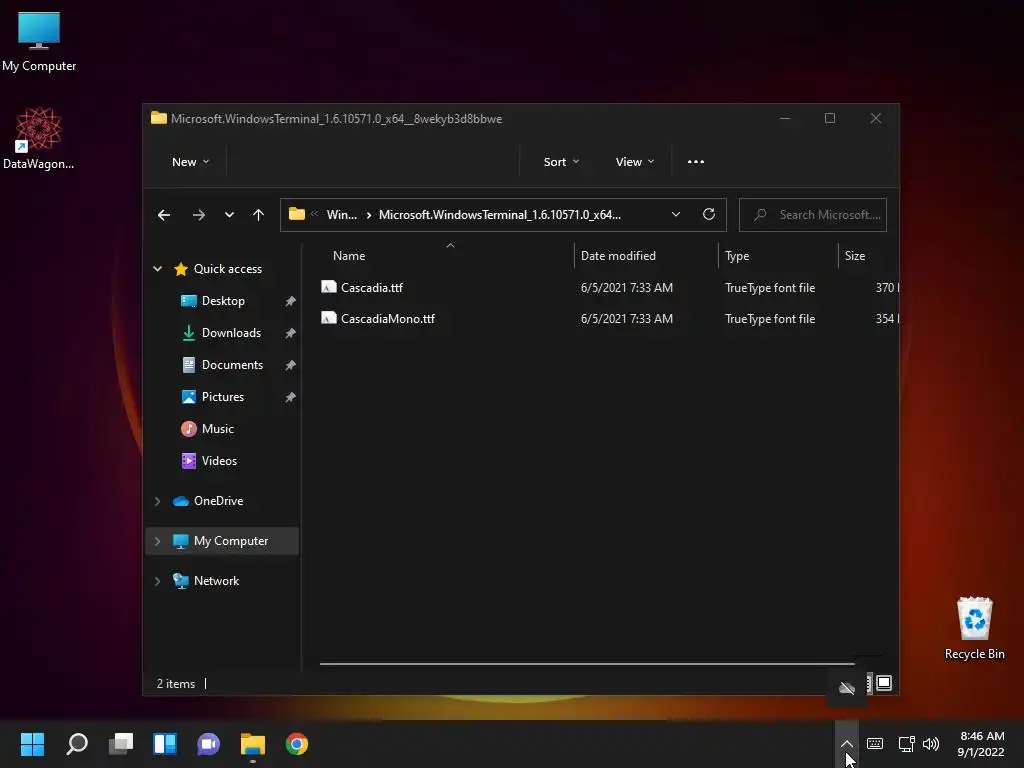Open Documents in Quick access
The width and height of the screenshot is (1024, 768).
point(232,365)
